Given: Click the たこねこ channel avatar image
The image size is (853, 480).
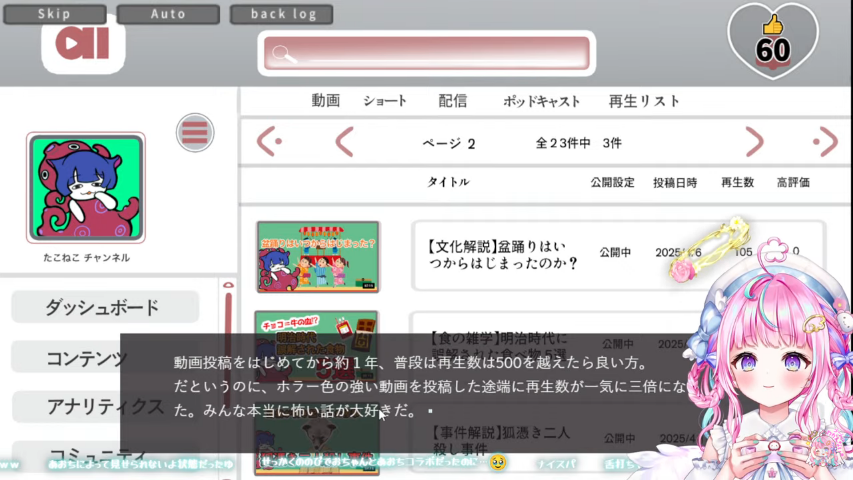Looking at the screenshot, I should tap(86, 187).
